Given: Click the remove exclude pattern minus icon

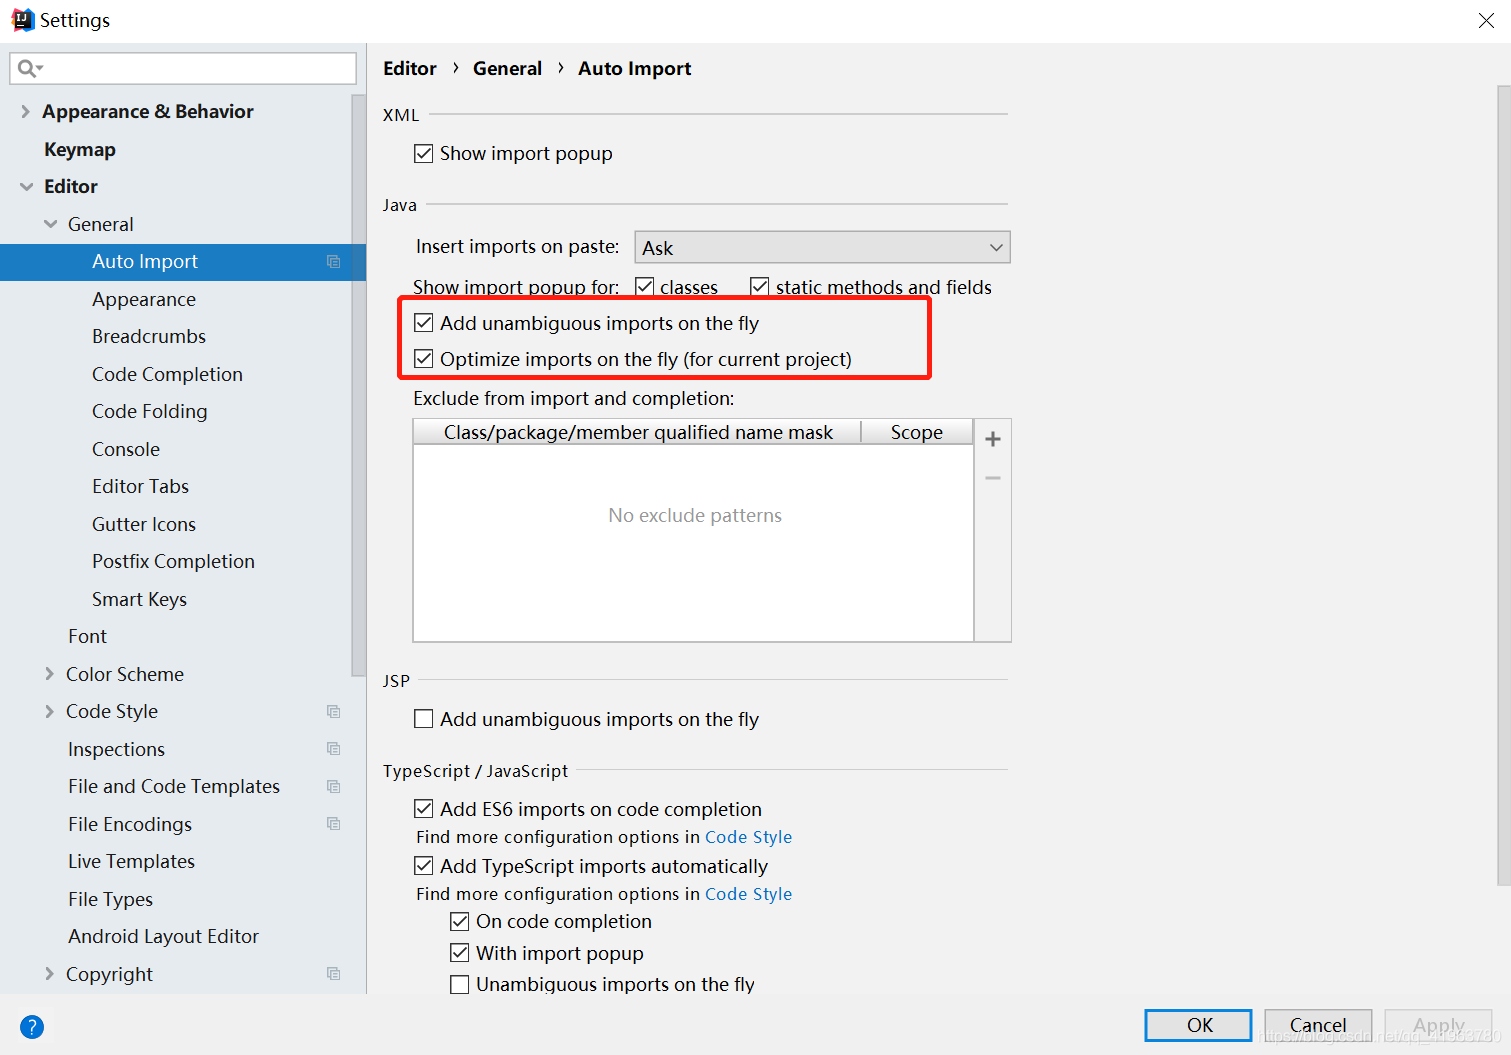Looking at the screenshot, I should [993, 478].
